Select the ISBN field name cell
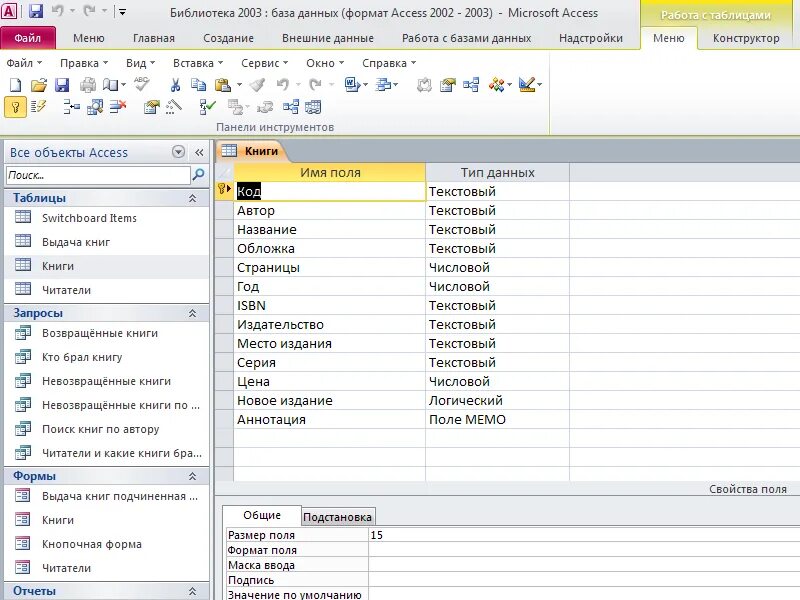The height and width of the screenshot is (600, 800). point(330,306)
